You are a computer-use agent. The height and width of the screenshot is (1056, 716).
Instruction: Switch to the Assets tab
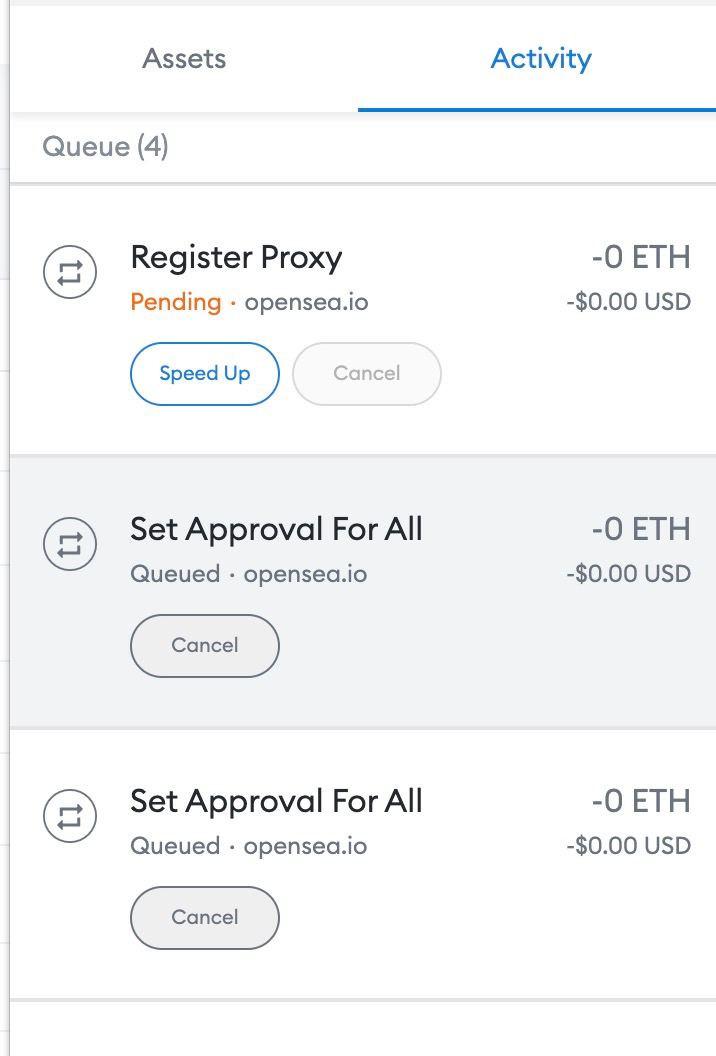tap(184, 59)
